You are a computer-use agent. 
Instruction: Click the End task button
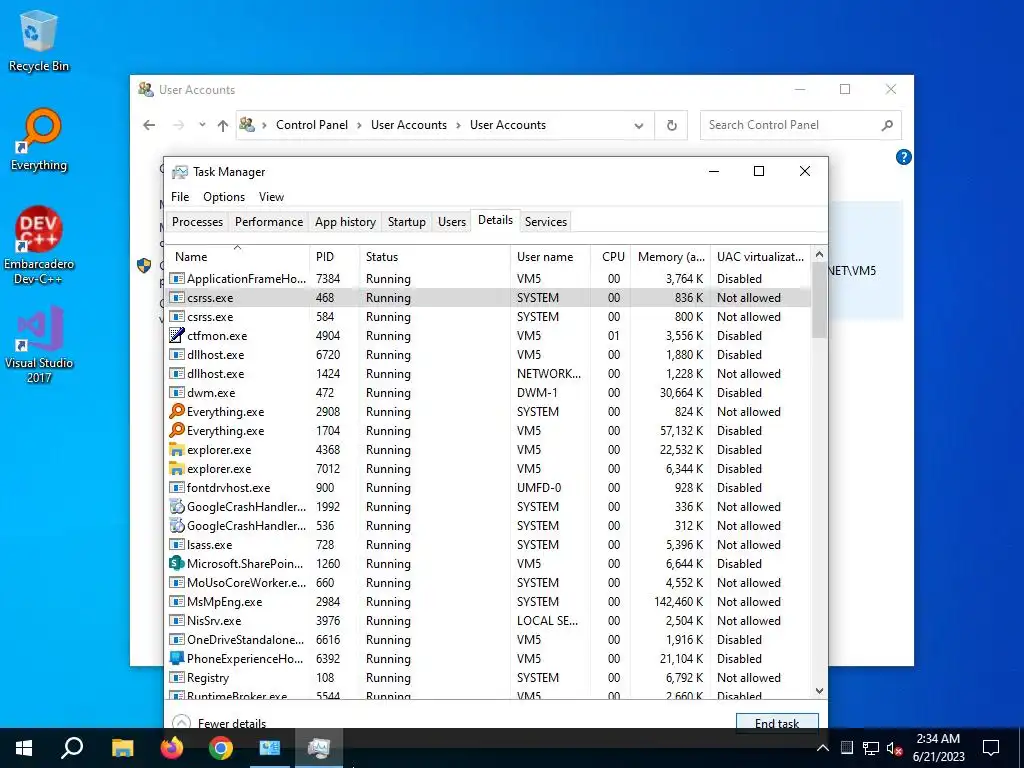click(x=777, y=722)
